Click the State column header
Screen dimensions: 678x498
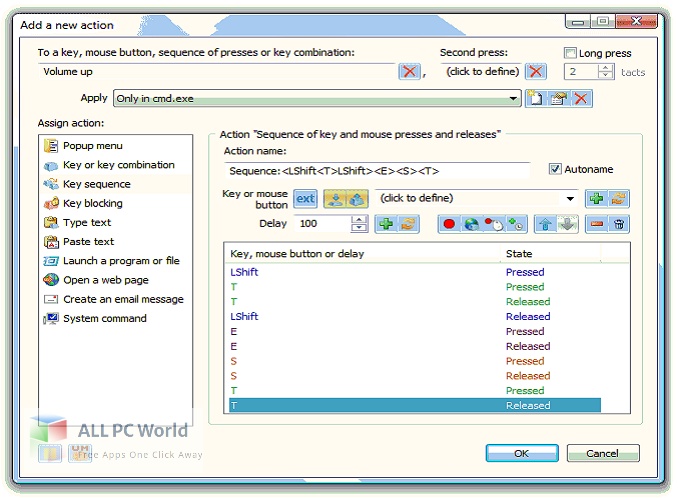point(550,254)
